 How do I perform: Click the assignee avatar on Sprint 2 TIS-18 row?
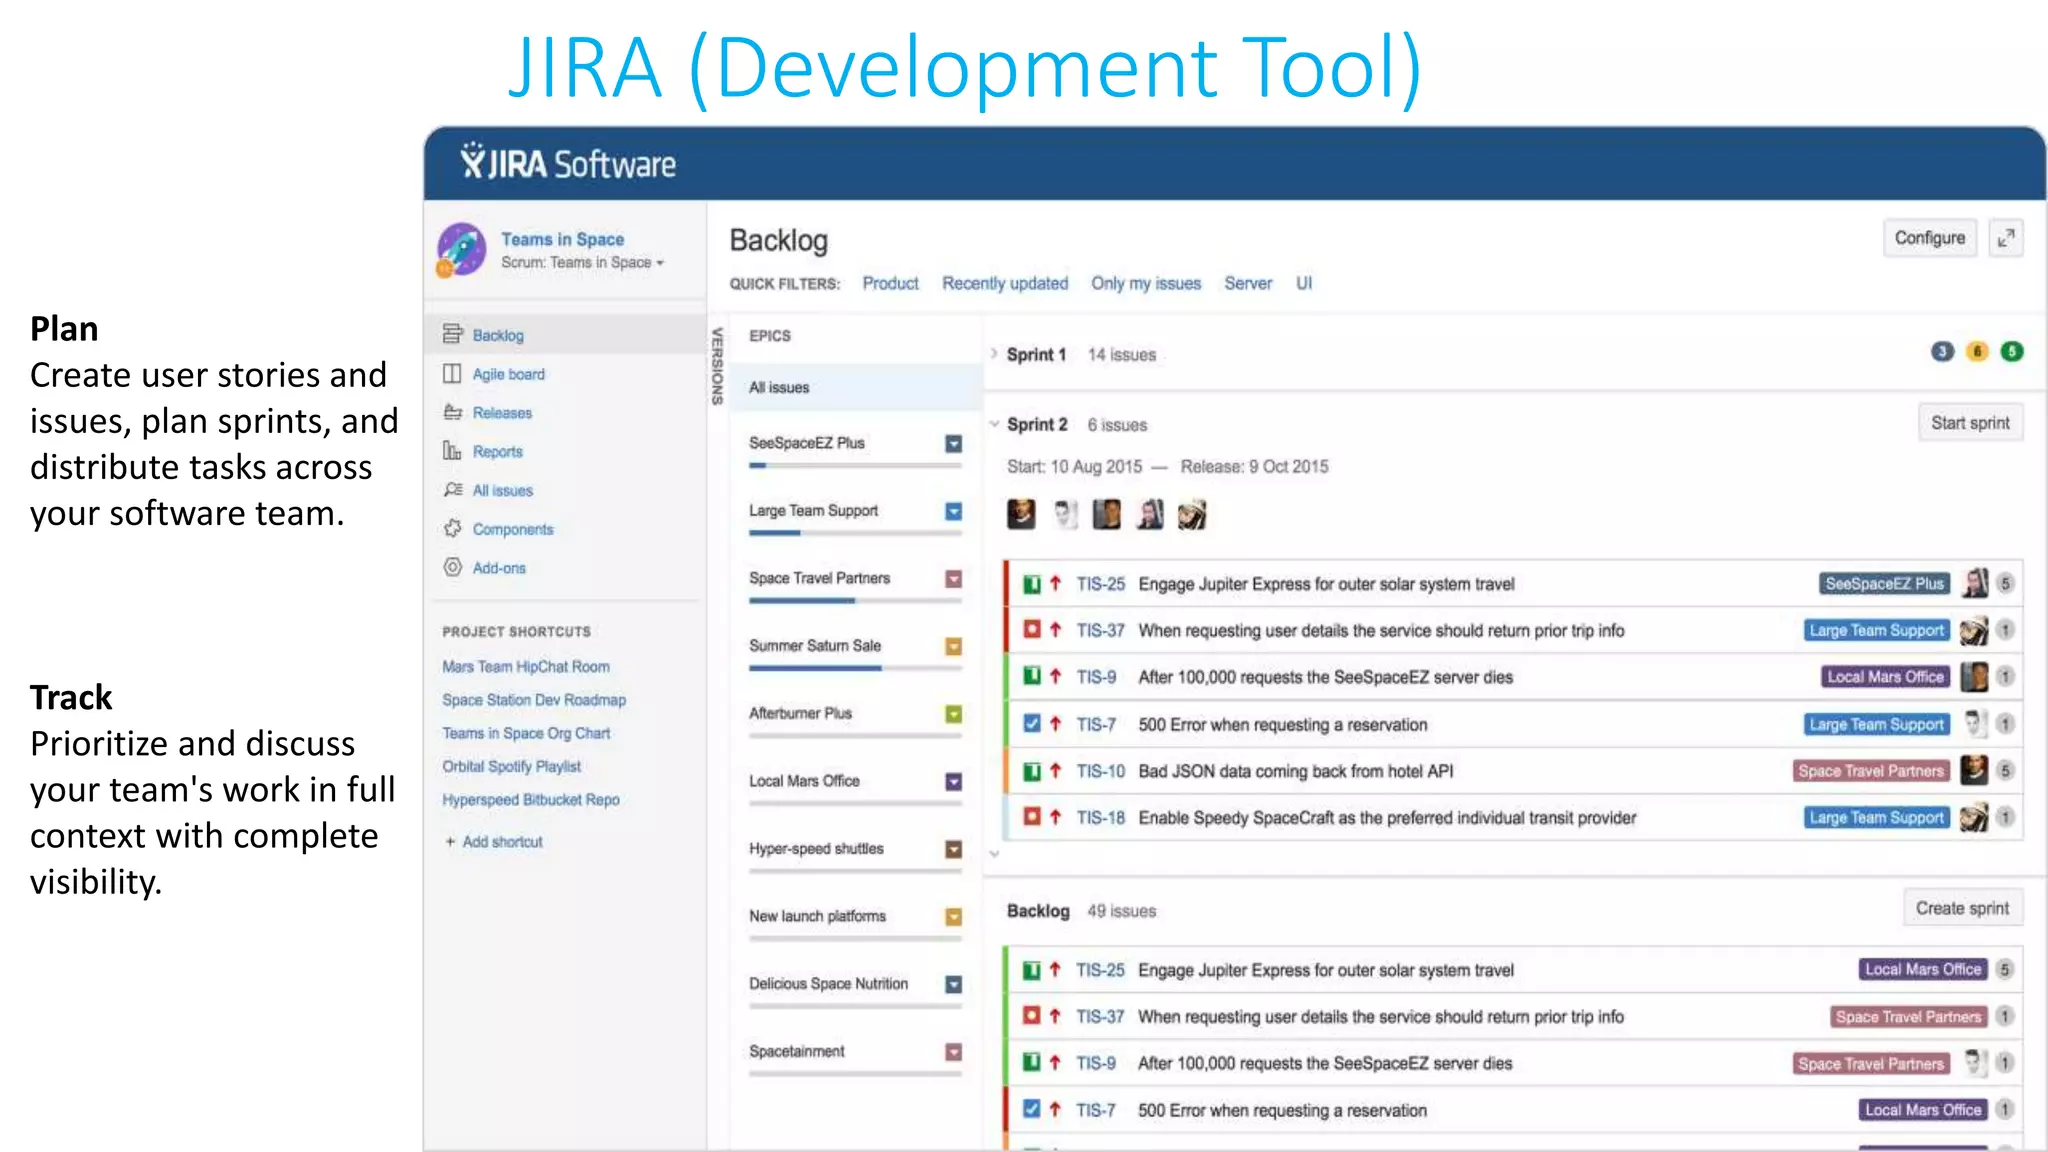[x=1974, y=817]
